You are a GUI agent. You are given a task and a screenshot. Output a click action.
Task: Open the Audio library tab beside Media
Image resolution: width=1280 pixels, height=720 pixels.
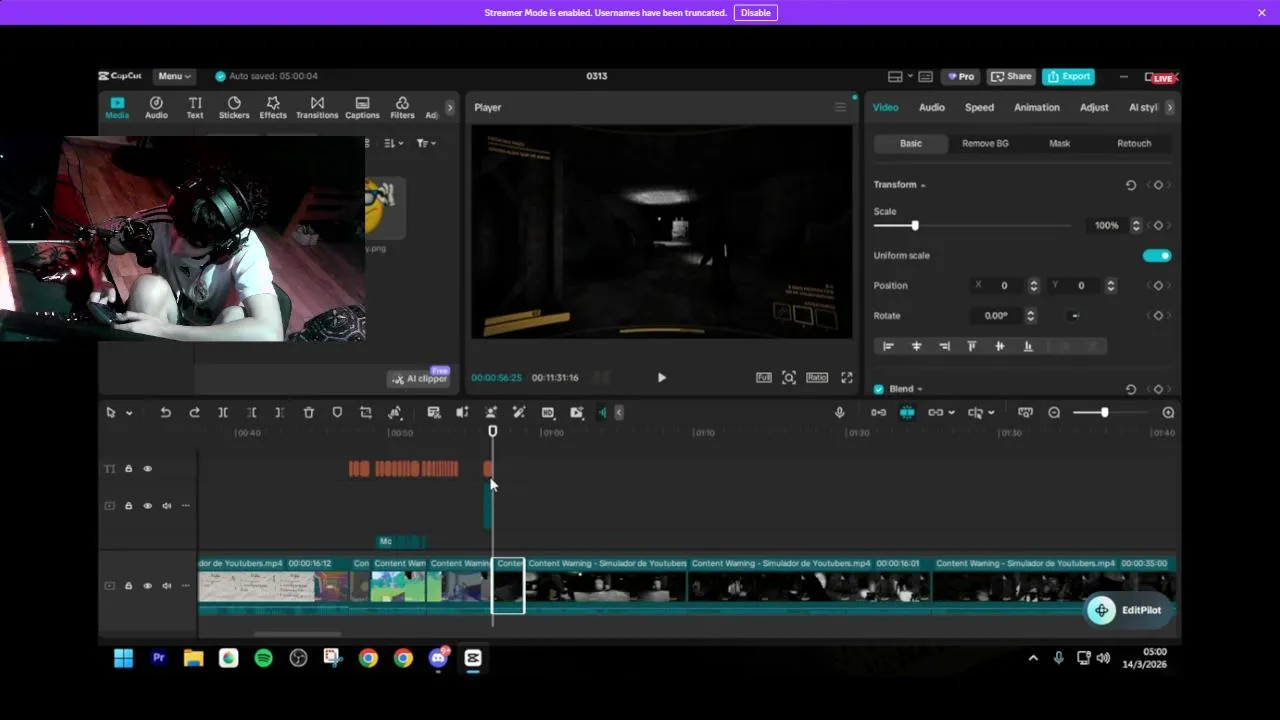(x=156, y=108)
